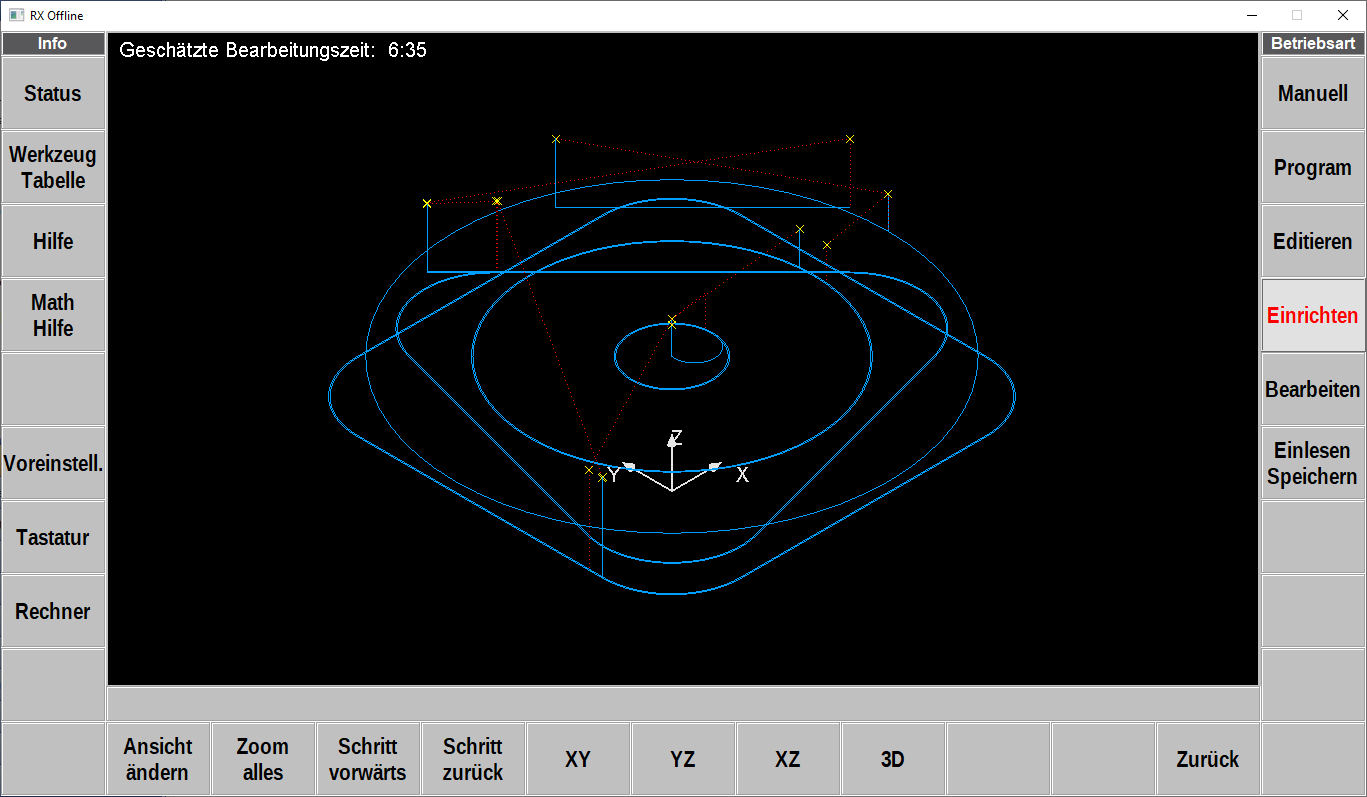This screenshot has height=797, width=1367.
Task: Step back with Schritt zurück
Action: click(473, 760)
